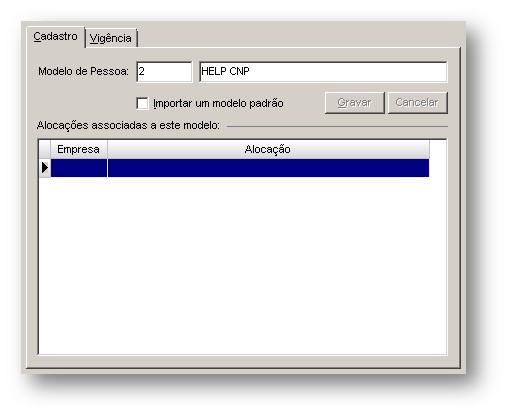The image size is (508, 416).
Task: Focus the HELP CNP description field
Action: 323,72
